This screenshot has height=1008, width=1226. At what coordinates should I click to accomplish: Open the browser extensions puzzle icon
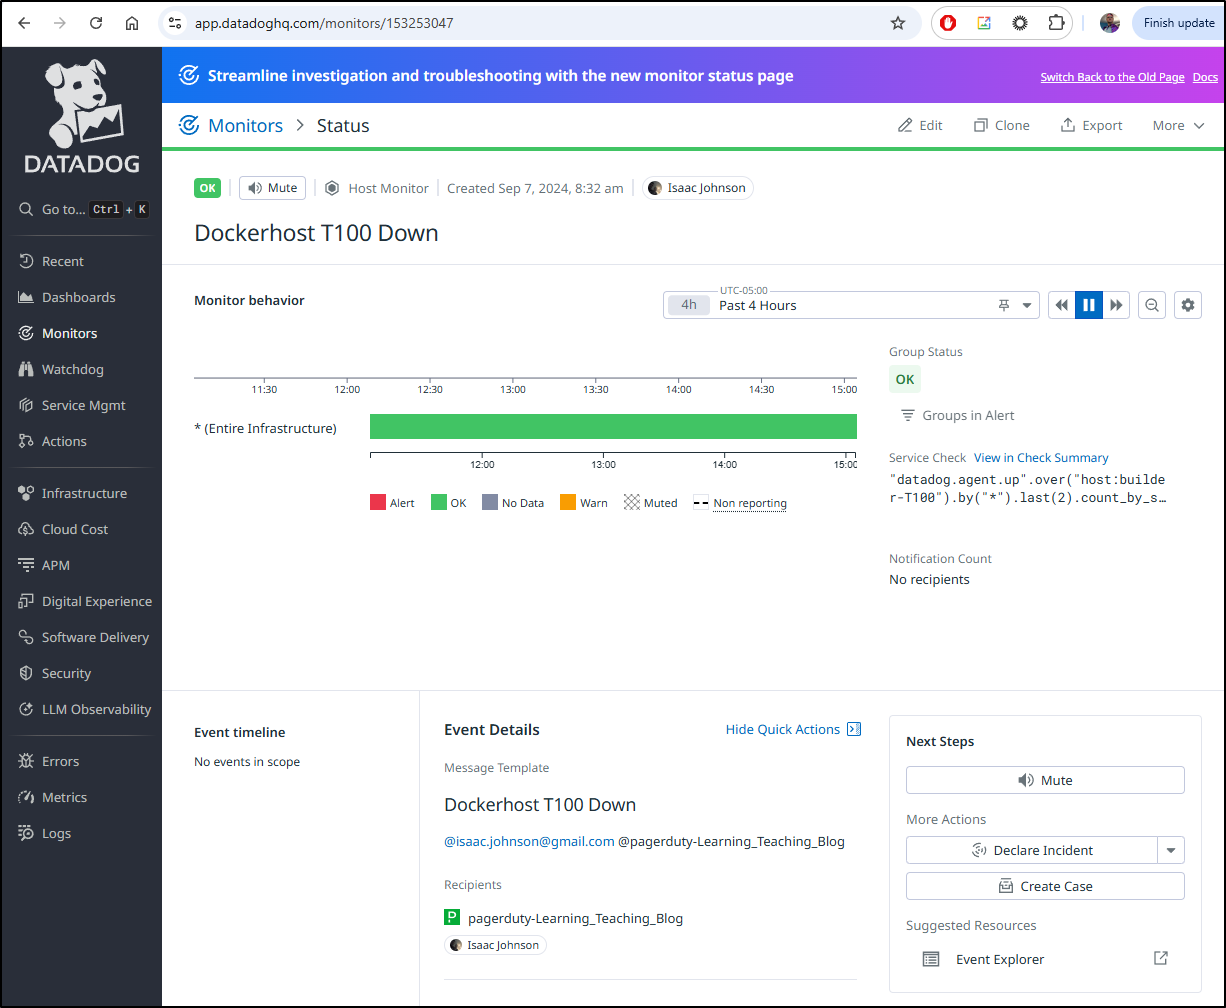point(1056,23)
